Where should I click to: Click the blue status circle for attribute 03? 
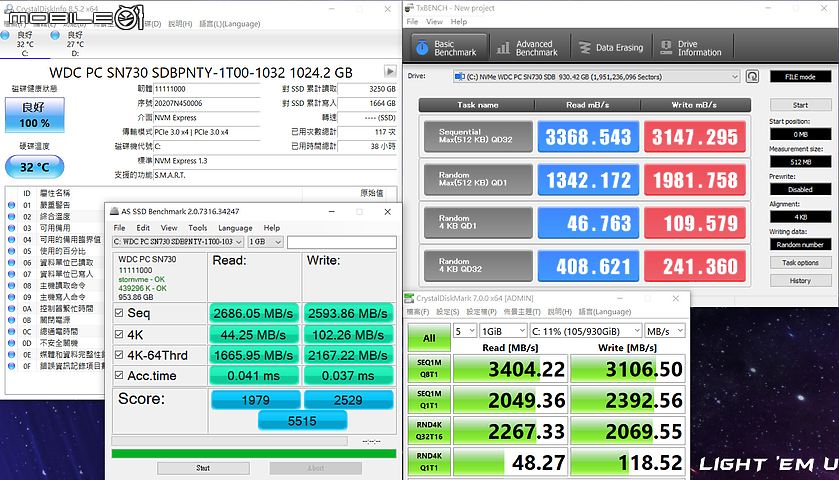point(11,228)
